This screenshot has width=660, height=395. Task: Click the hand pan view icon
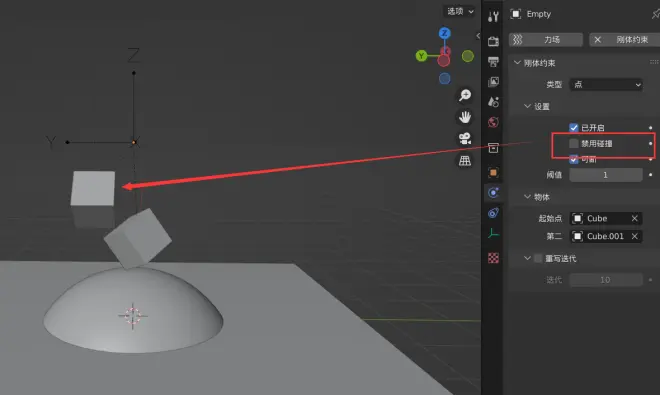coord(465,117)
